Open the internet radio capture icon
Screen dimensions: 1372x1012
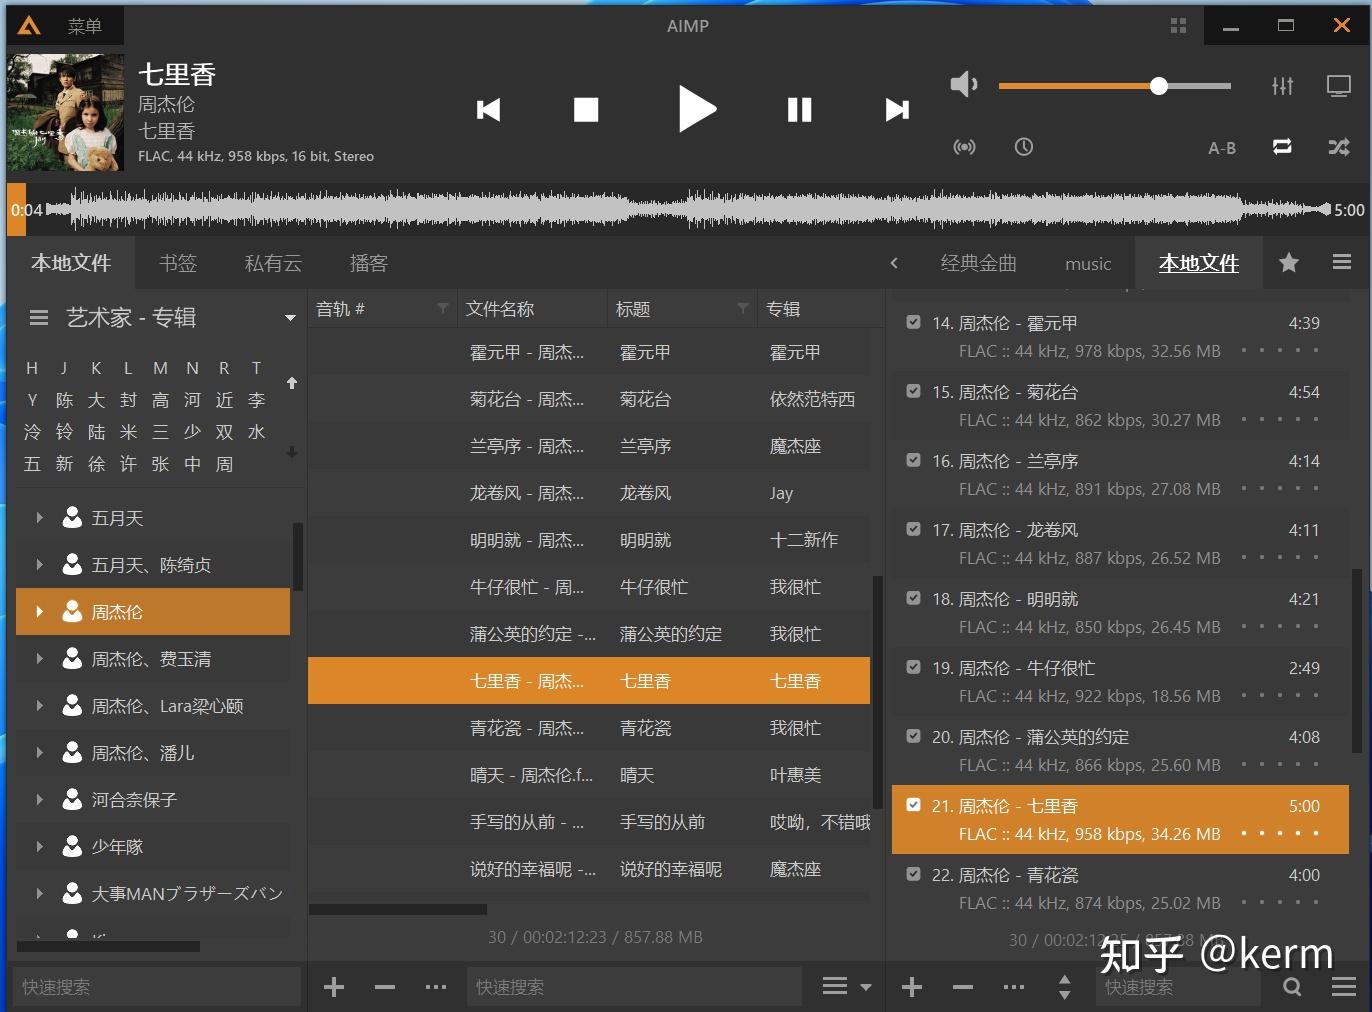pos(964,147)
